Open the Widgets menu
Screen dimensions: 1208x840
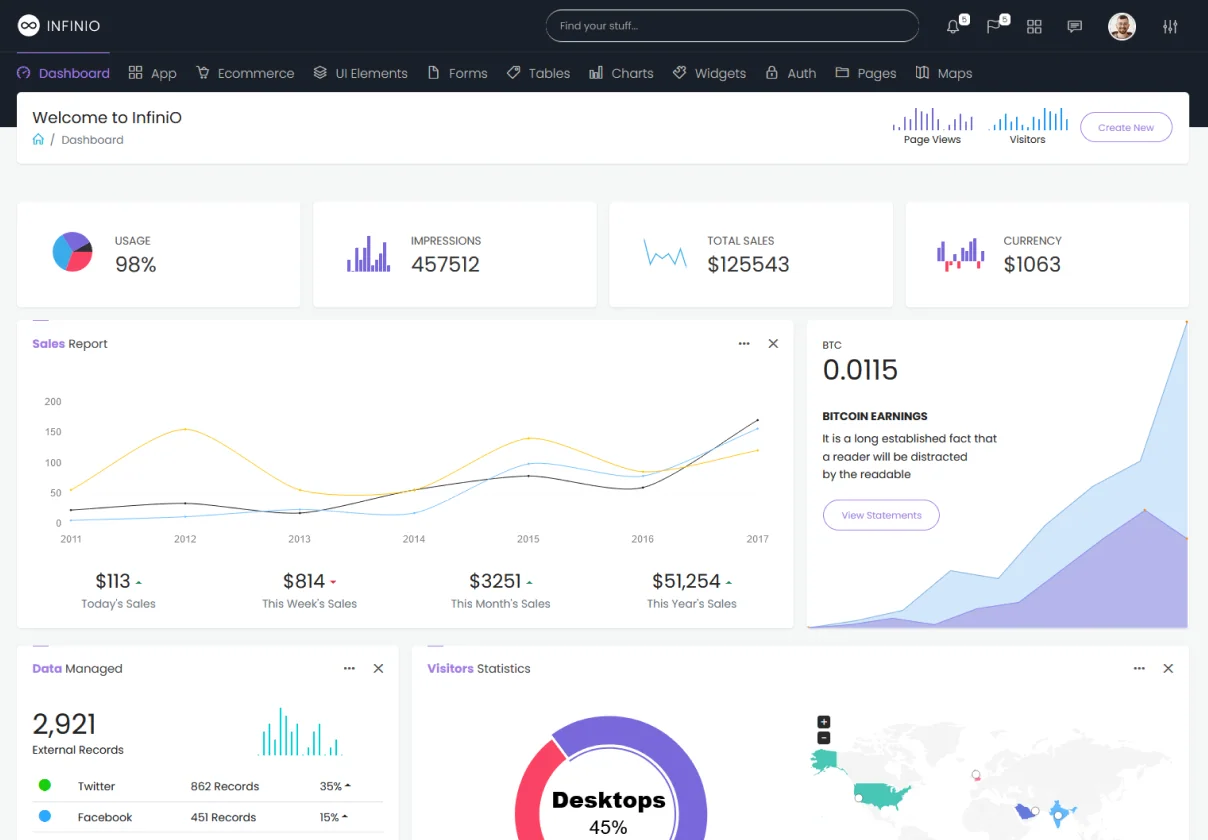tap(709, 73)
